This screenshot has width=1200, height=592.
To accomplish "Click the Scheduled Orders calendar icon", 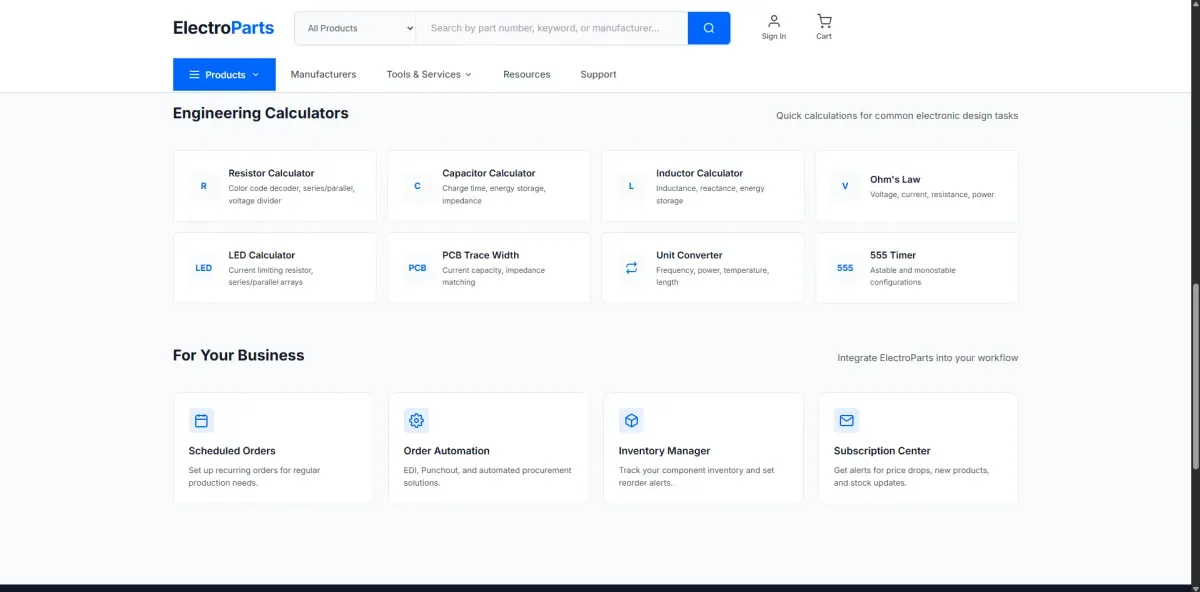I will pos(201,421).
